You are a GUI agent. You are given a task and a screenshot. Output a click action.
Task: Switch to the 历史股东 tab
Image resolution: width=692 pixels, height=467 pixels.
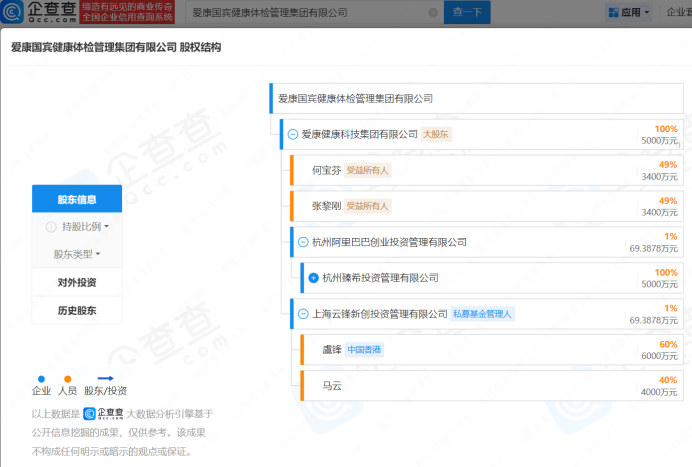(x=77, y=311)
